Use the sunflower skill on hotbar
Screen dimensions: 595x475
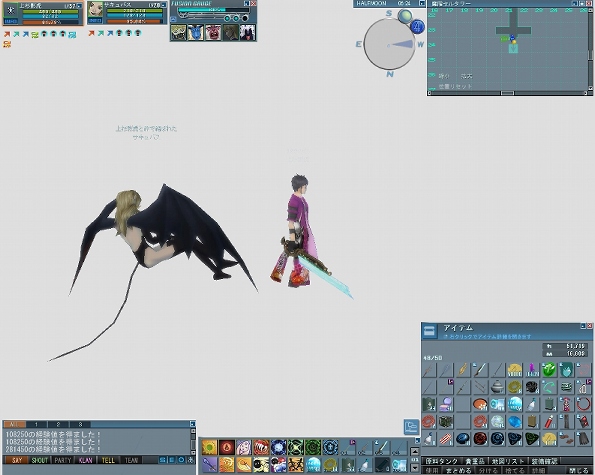tap(209, 447)
